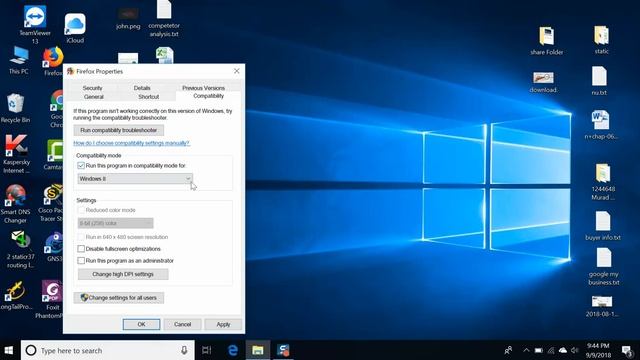Open the Action Center notifications icon
Image resolution: width=640 pixels, height=360 pixels.
click(627, 350)
